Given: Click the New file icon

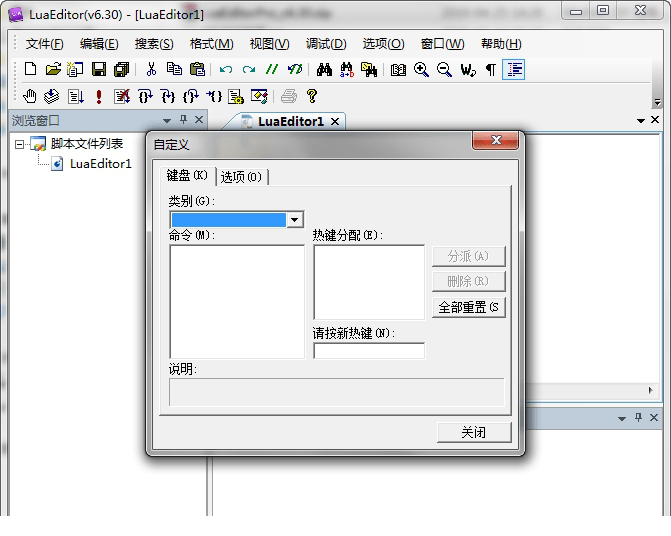Looking at the screenshot, I should [30, 69].
